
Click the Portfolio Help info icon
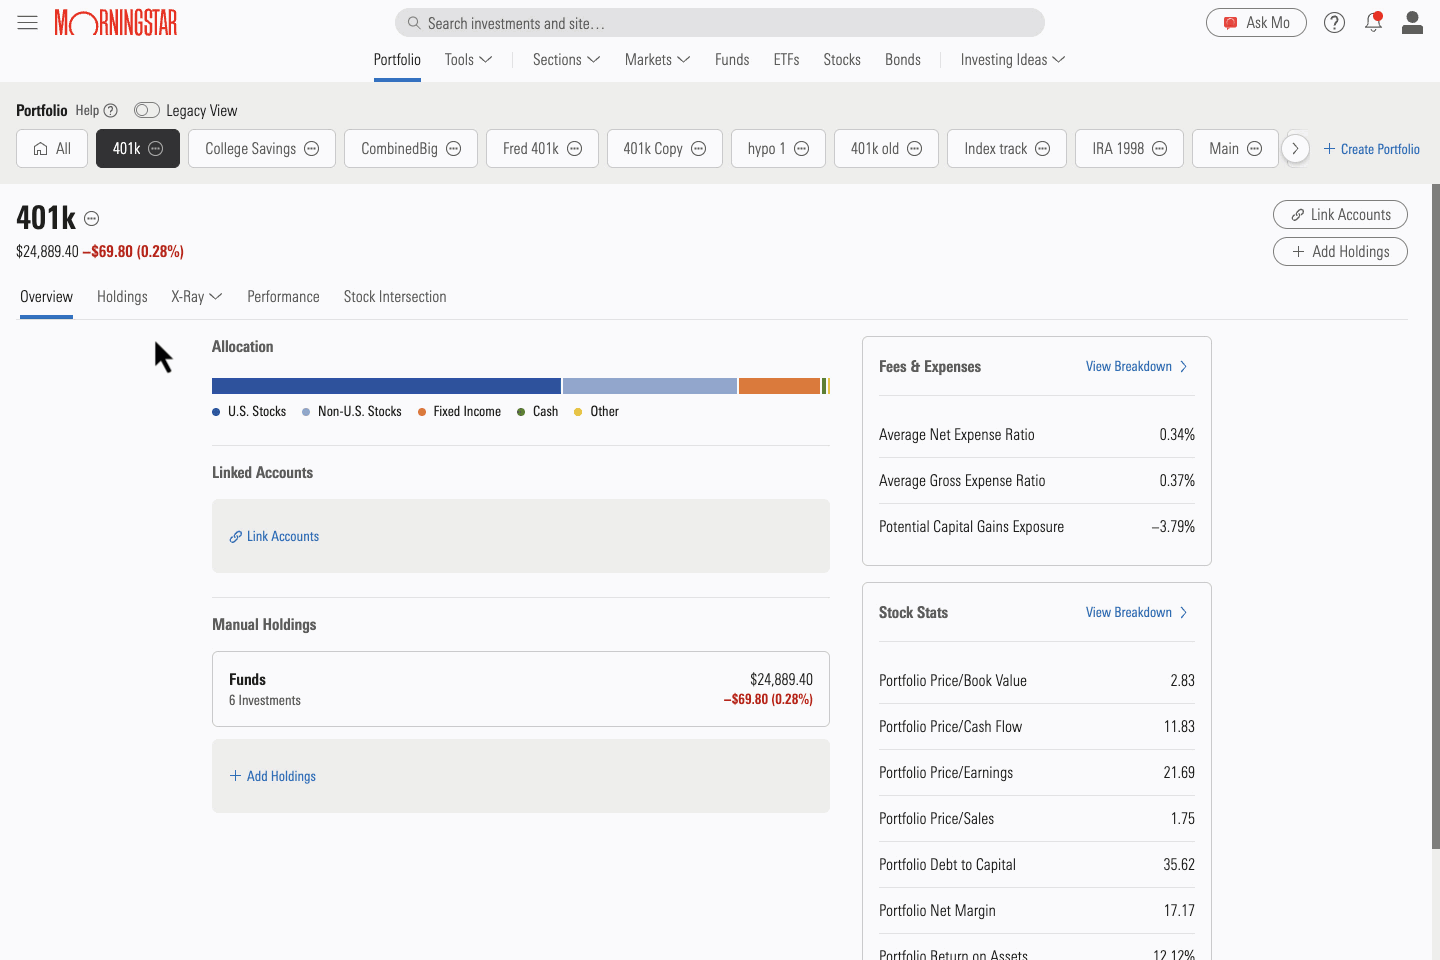111,111
